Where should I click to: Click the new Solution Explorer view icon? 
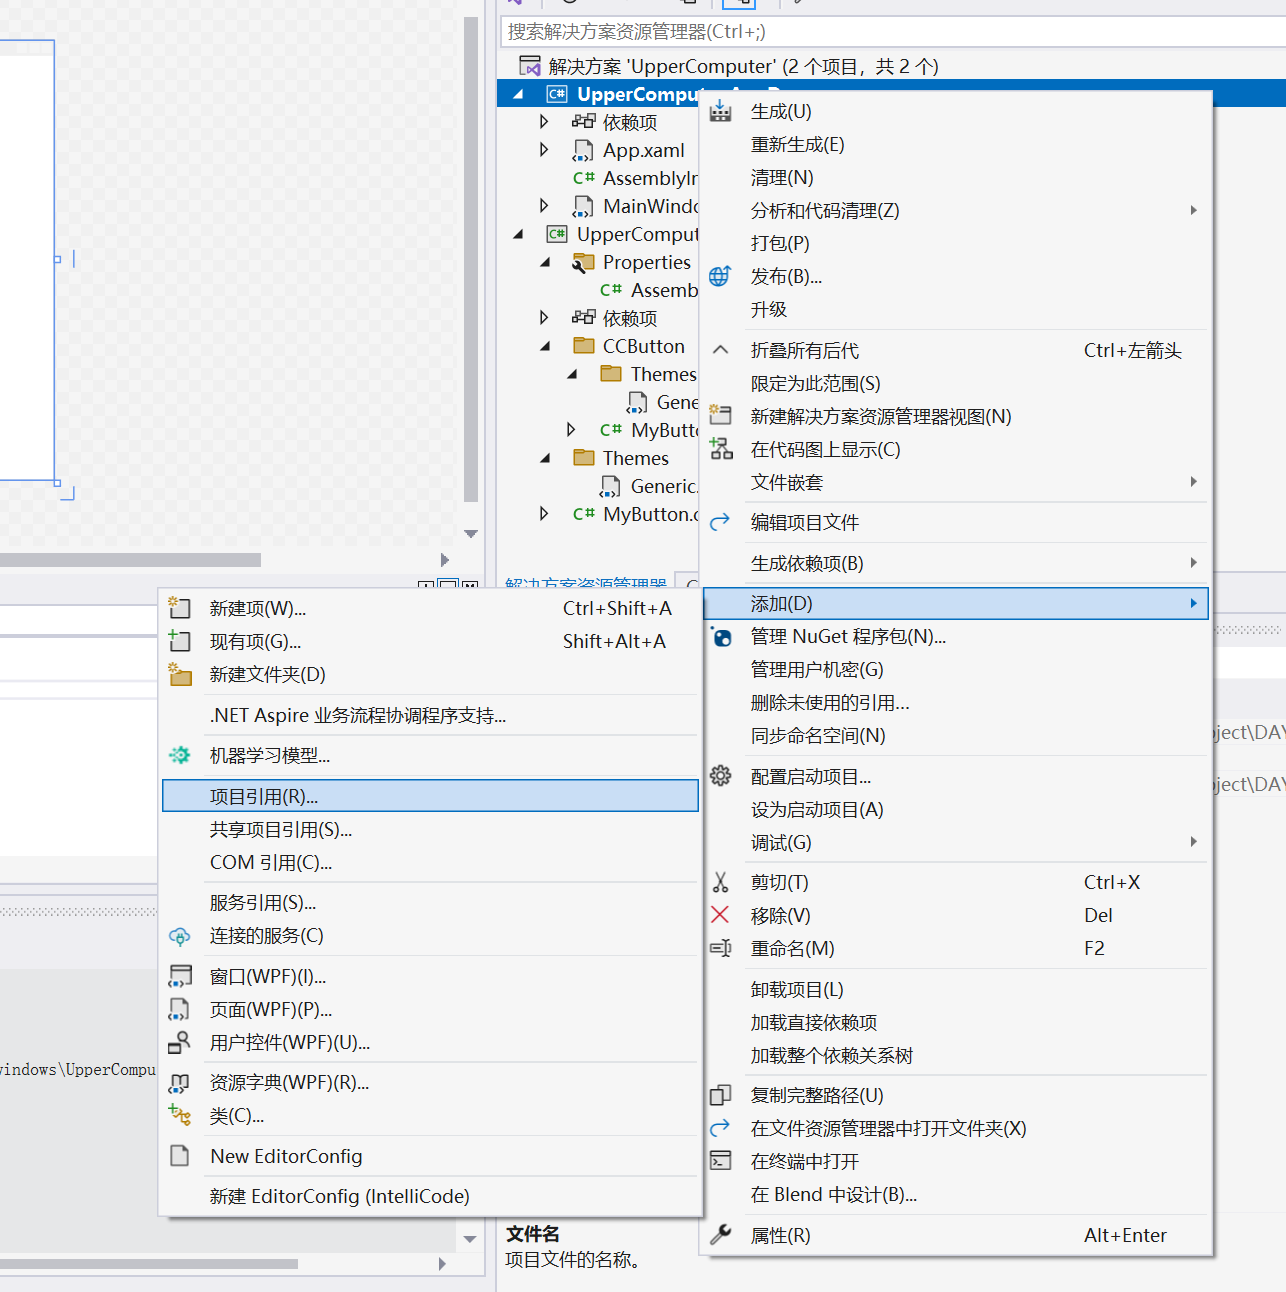720,416
